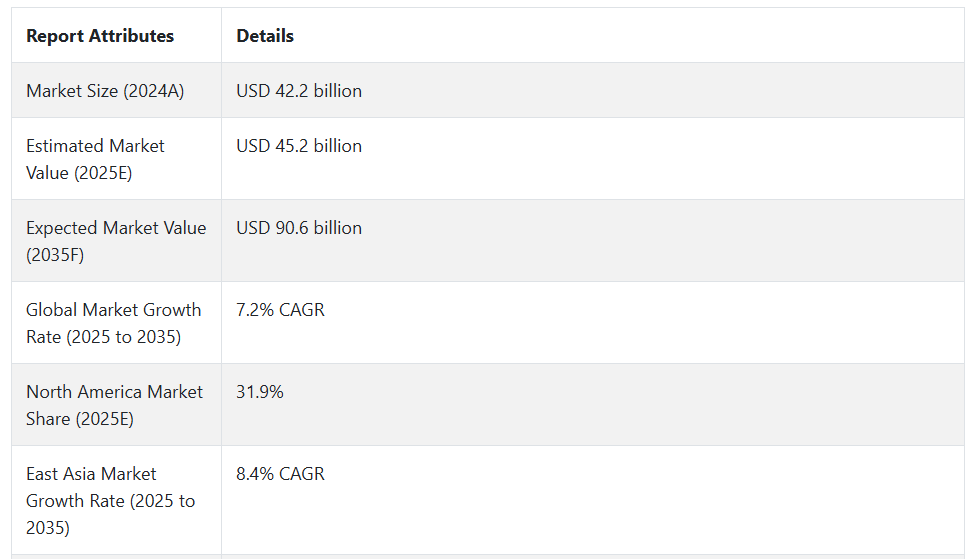The width and height of the screenshot is (967, 559).
Task: Click the '8.4% CAGR' value
Action: (x=280, y=474)
